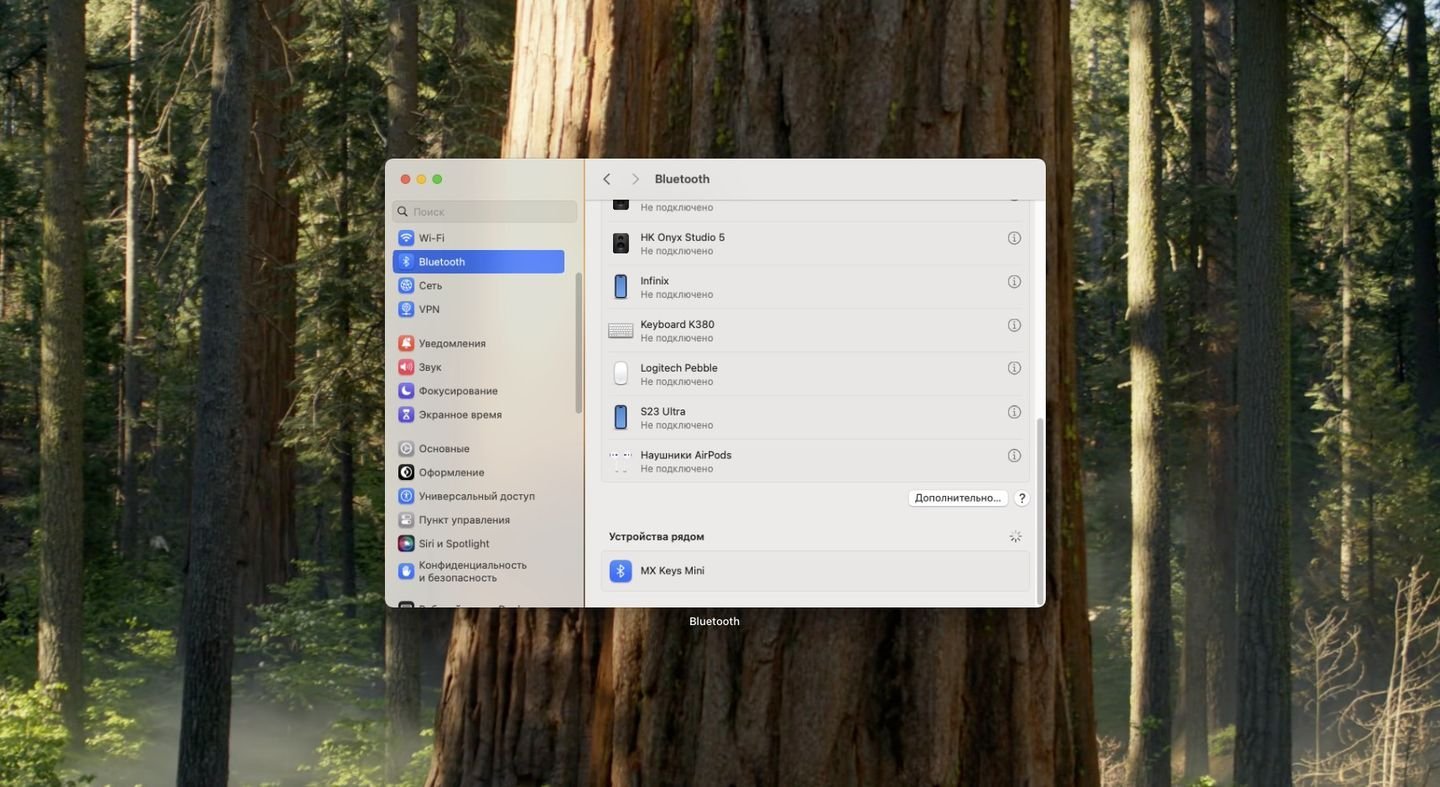The width and height of the screenshot is (1440, 787).
Task: Click the Экранное время label
Action: click(x=460, y=415)
